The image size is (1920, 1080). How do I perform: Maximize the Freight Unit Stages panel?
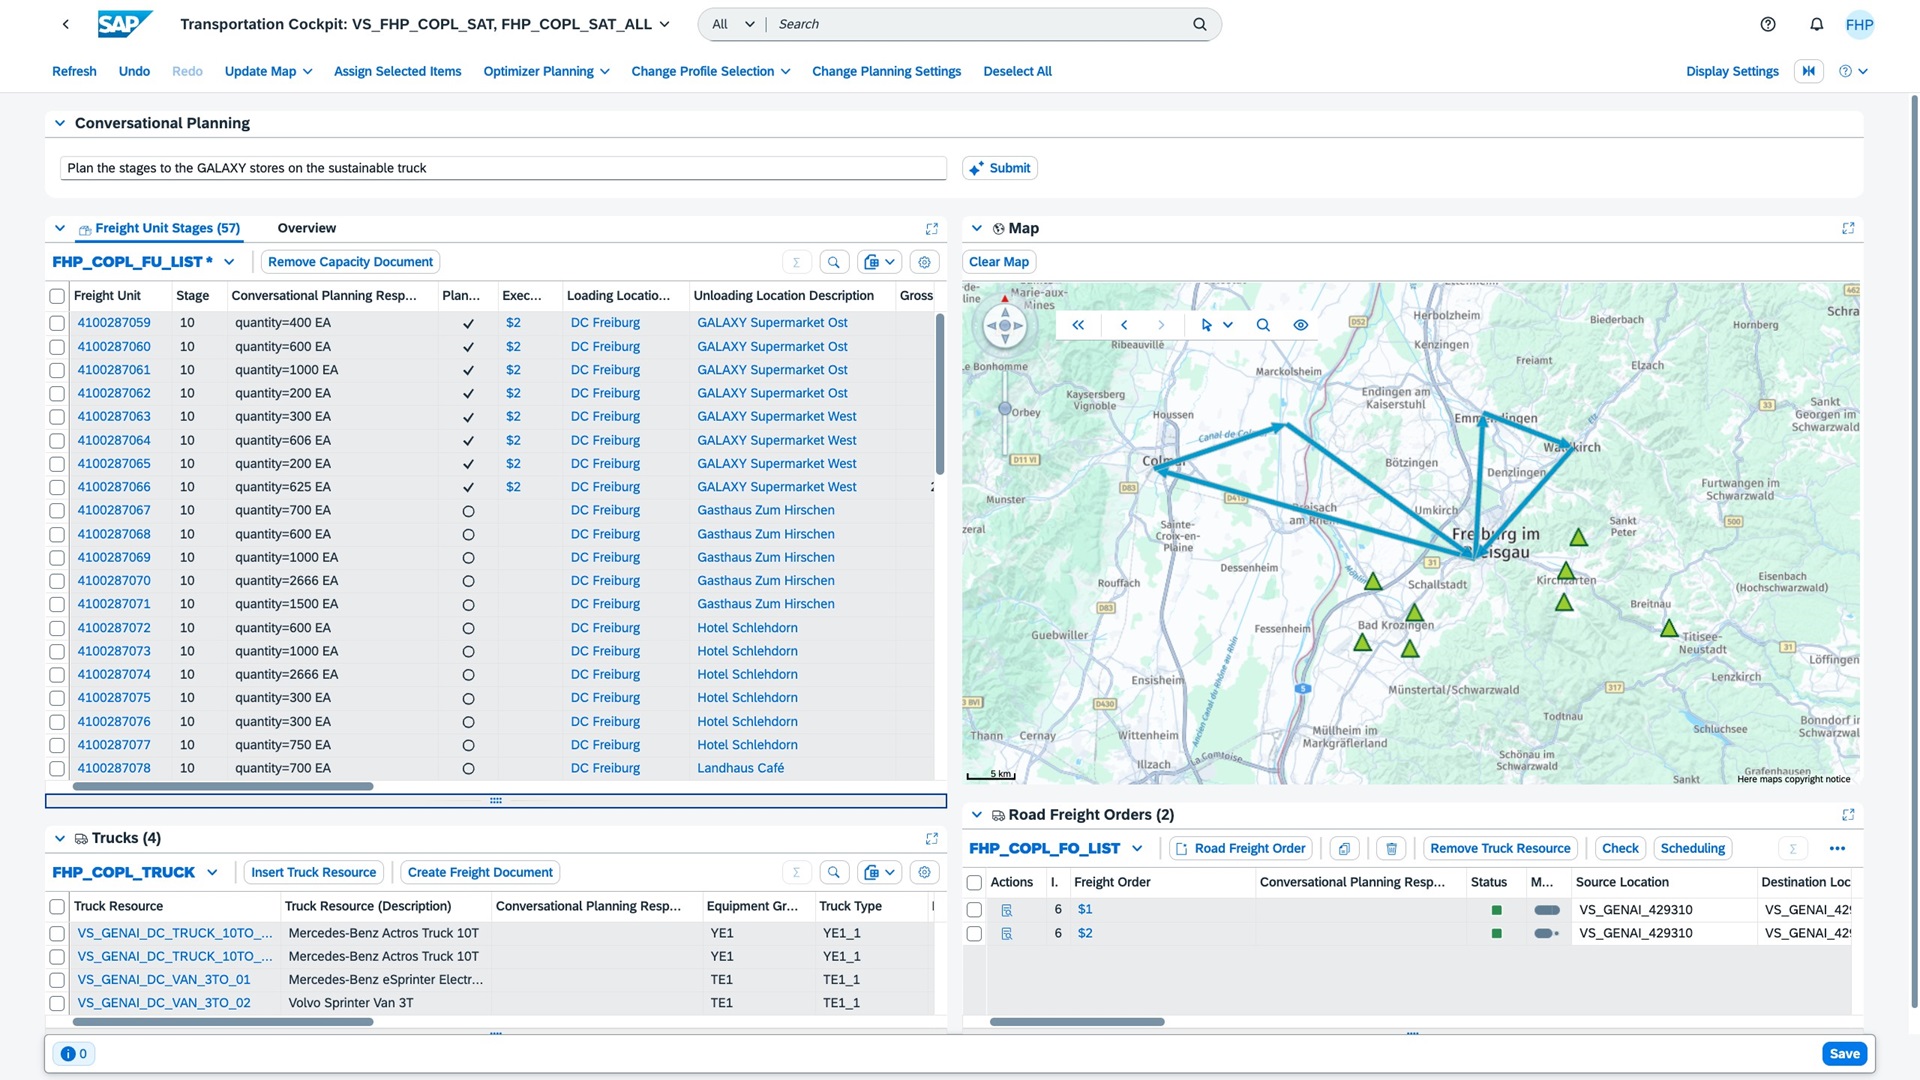(x=932, y=228)
